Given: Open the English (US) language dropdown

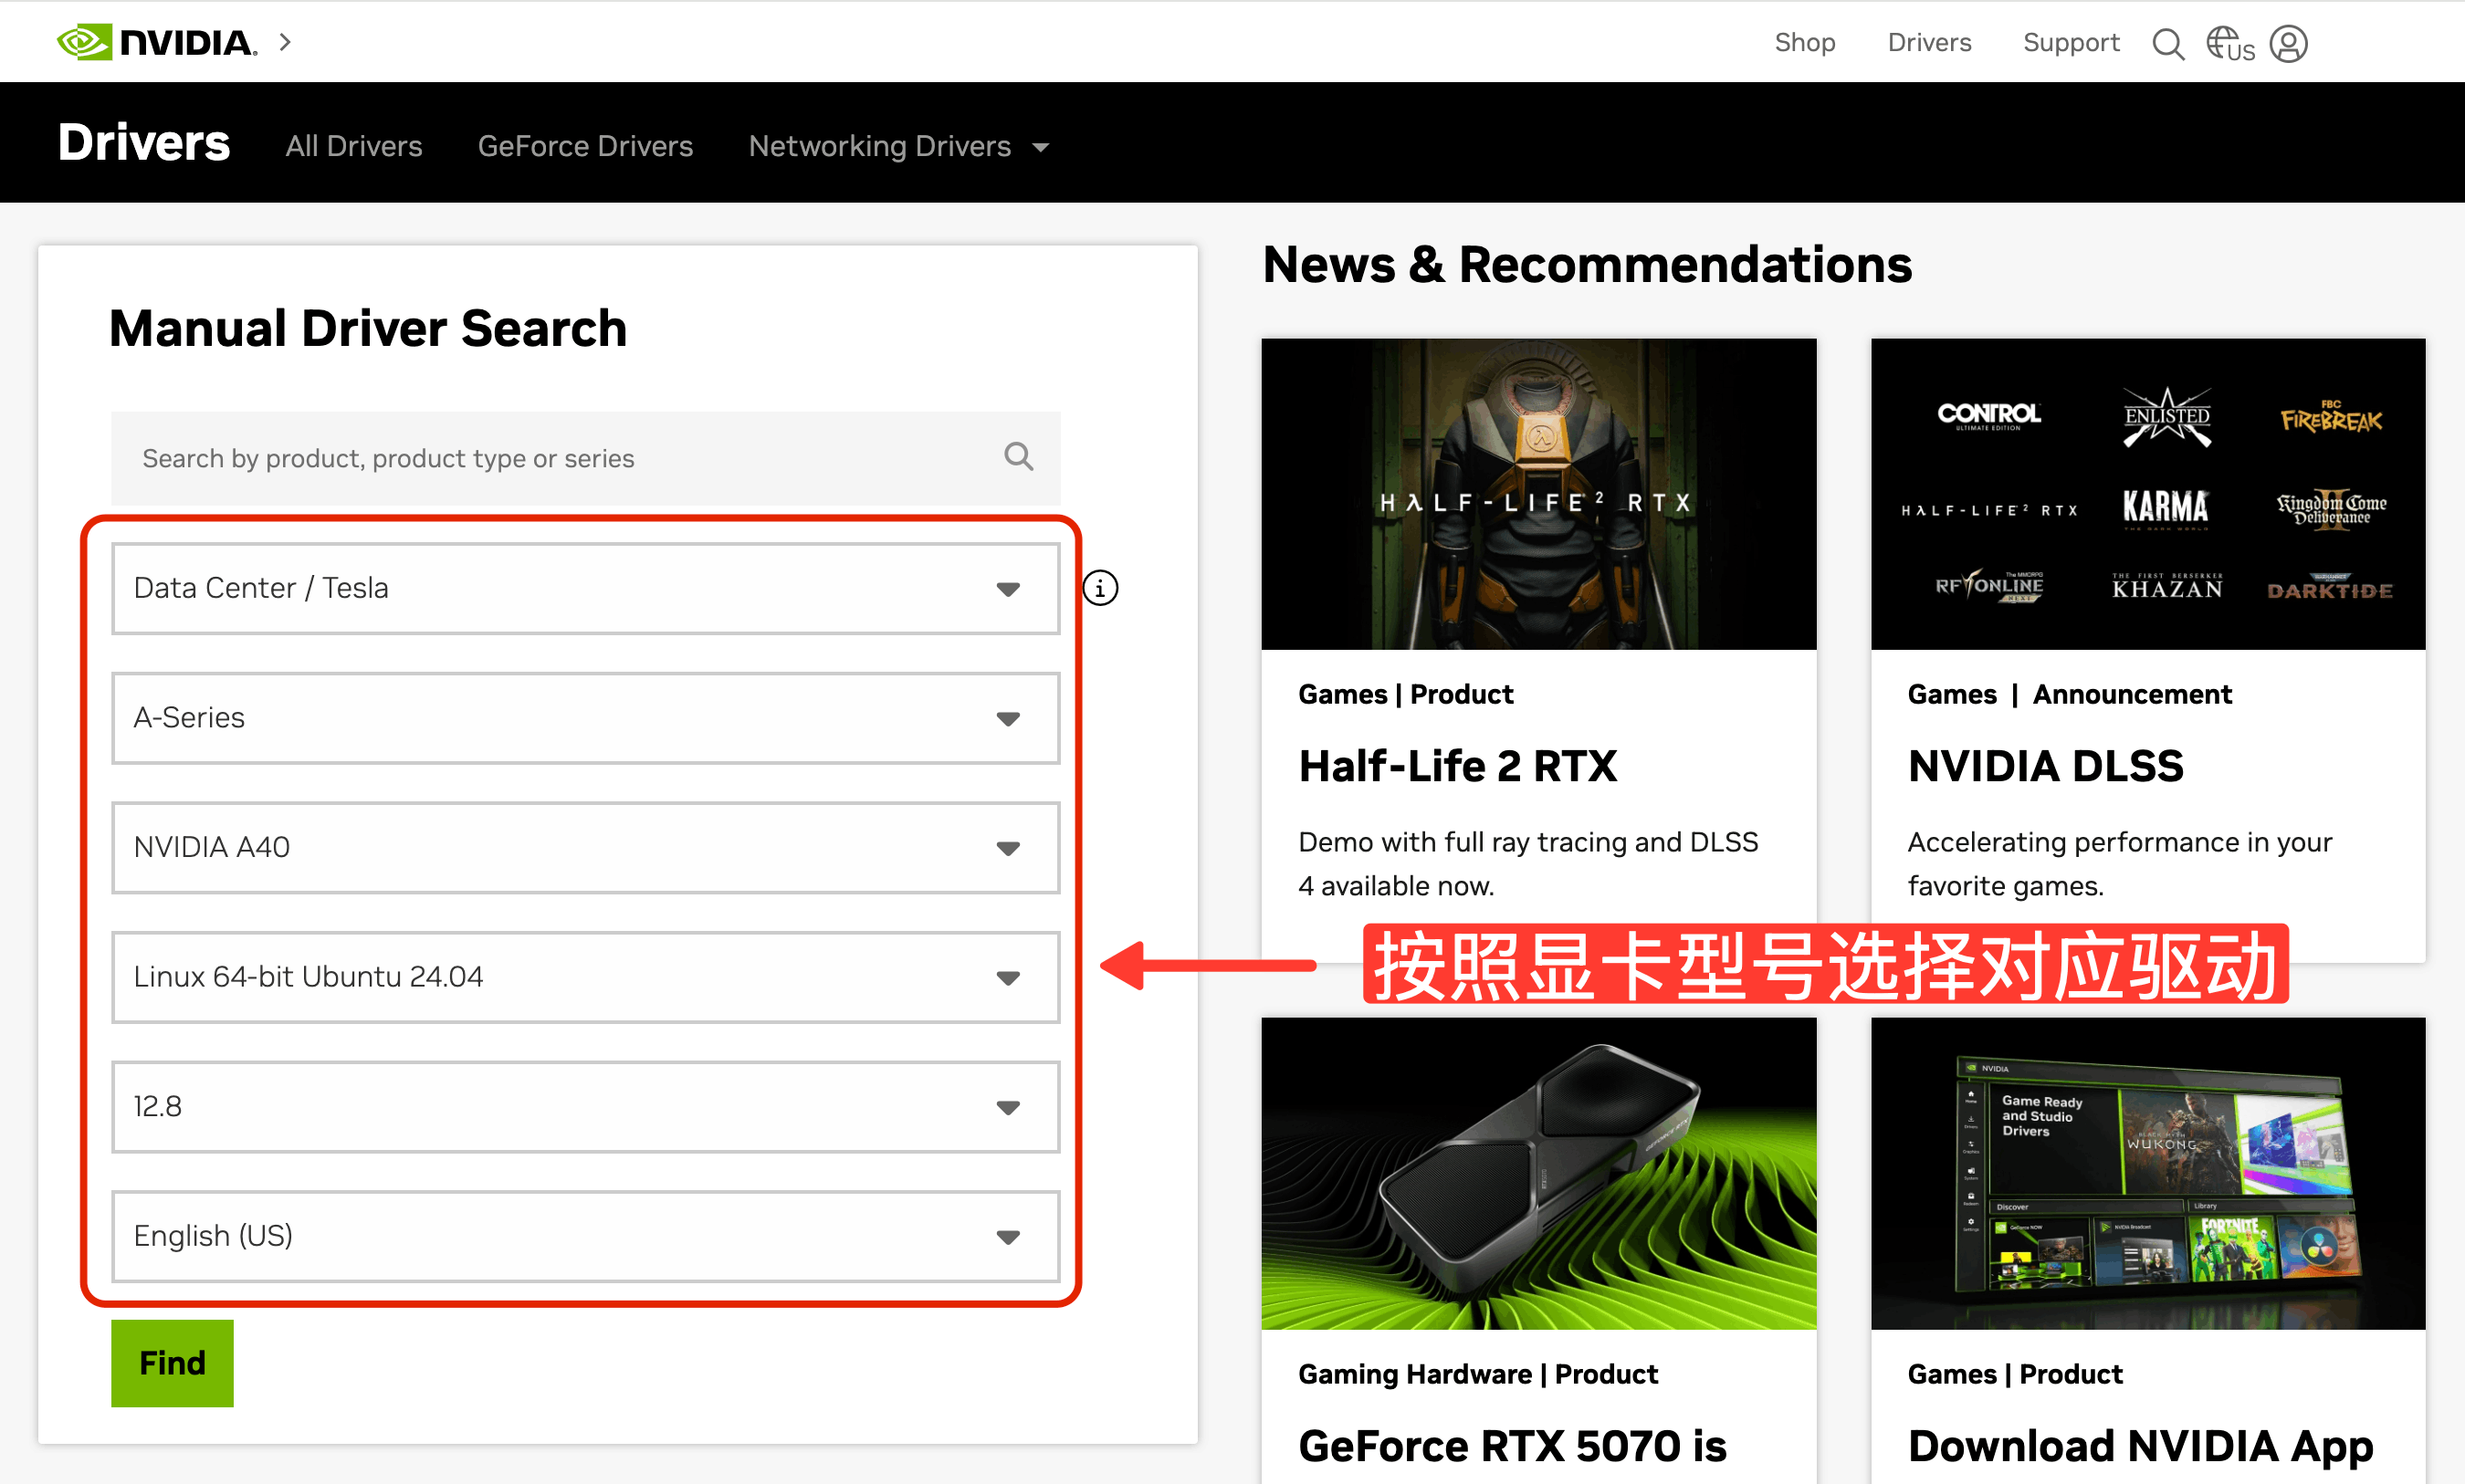Looking at the screenshot, I should tap(585, 1236).
